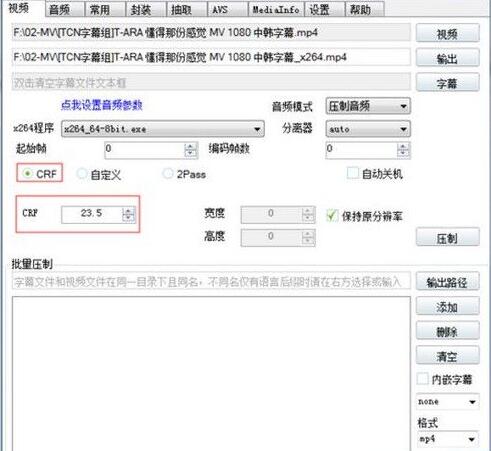
Task: Click the 删除 button
Action: pos(448,331)
